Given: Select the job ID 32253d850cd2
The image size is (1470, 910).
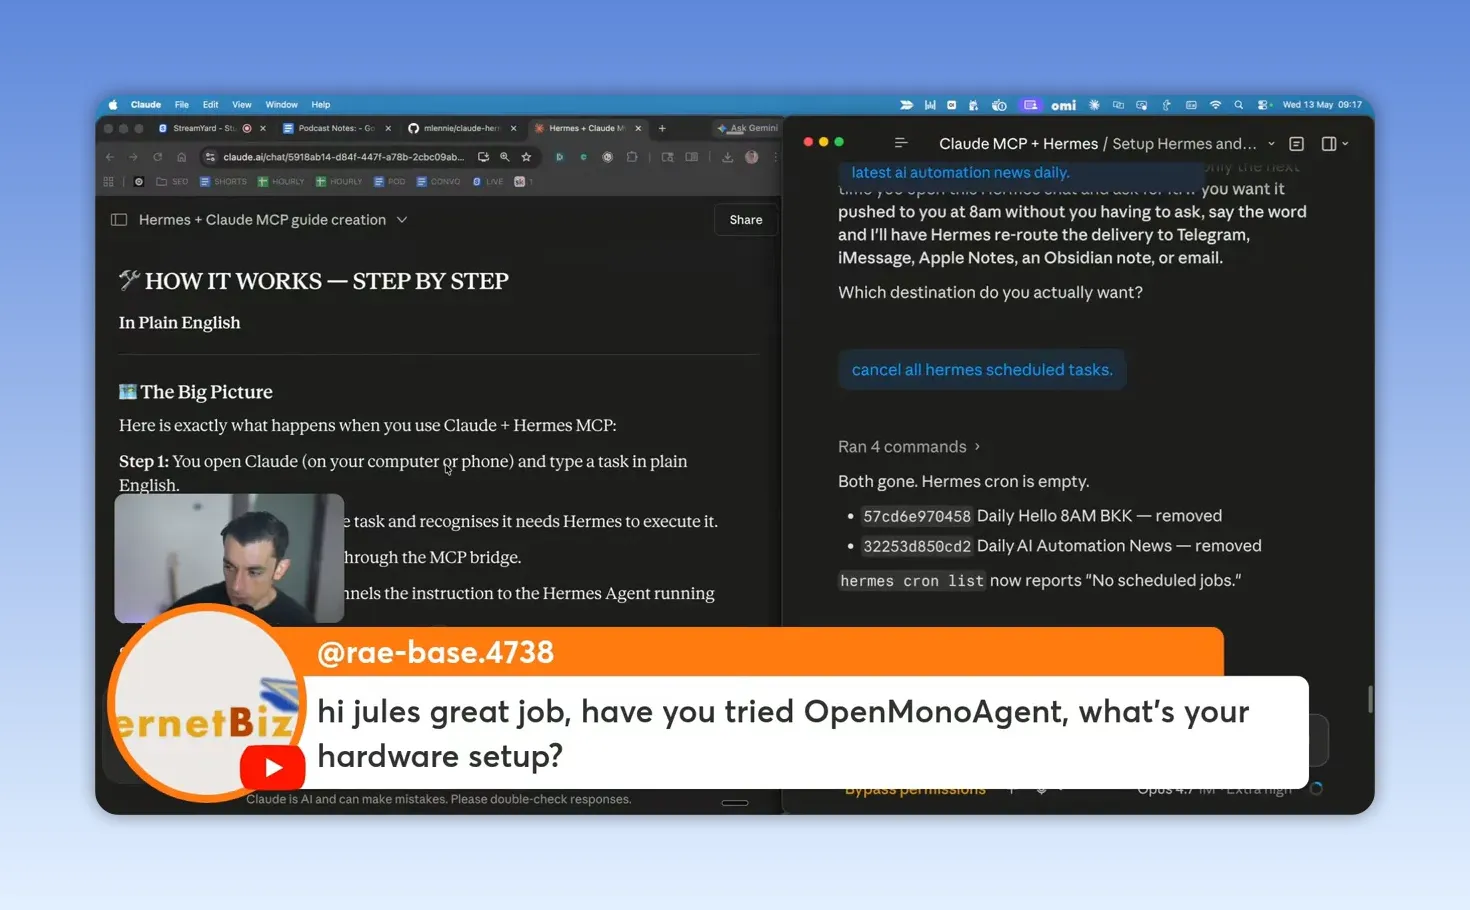Looking at the screenshot, I should 917,547.
